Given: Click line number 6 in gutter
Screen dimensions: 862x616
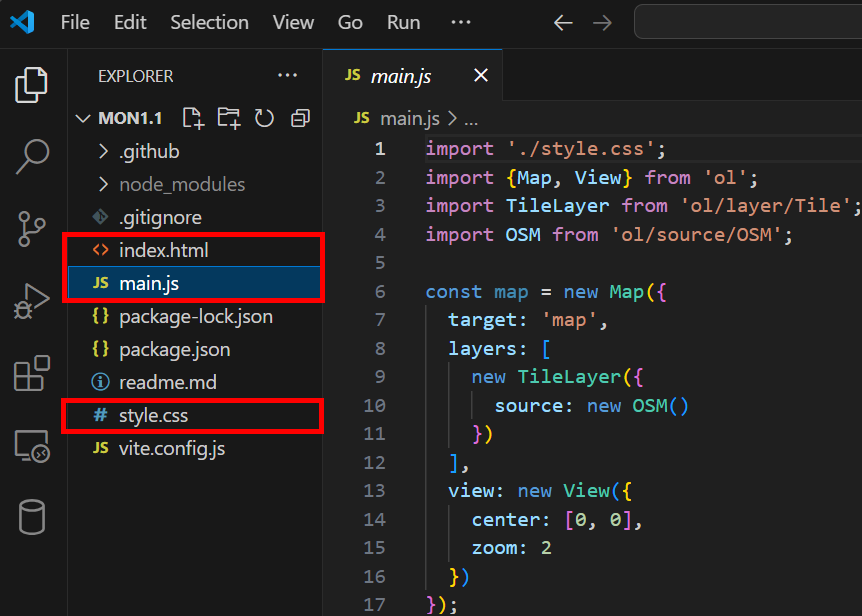Looking at the screenshot, I should 380,292.
